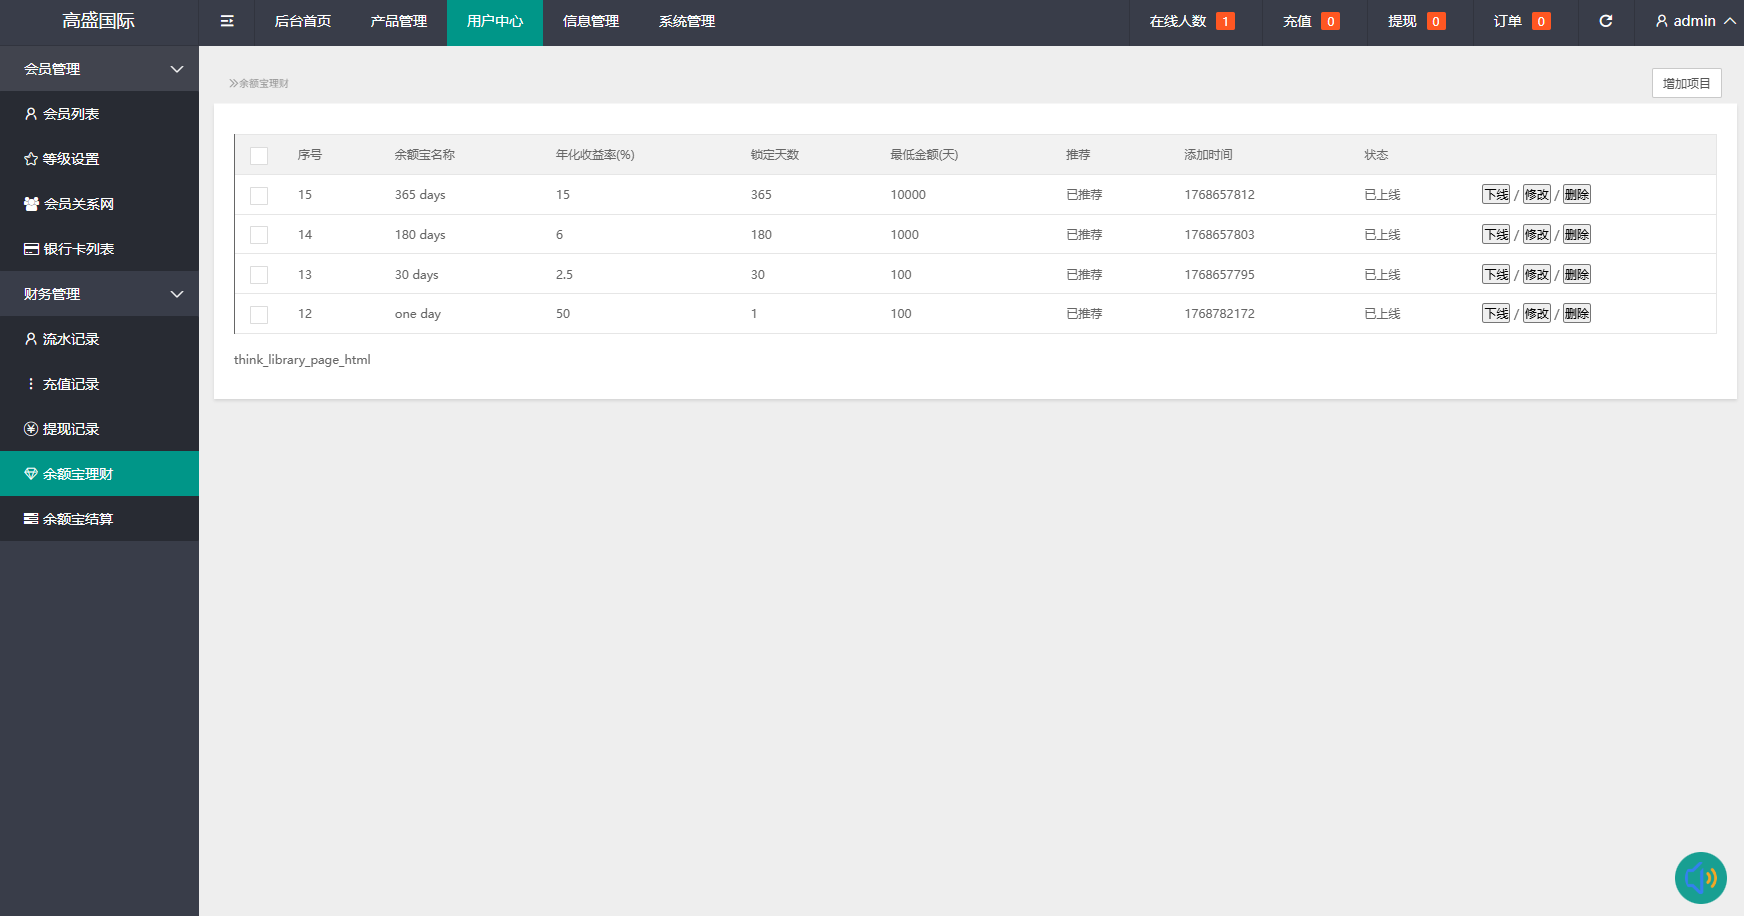Click the member network group icon
This screenshot has height=916, width=1744.
tap(31, 204)
